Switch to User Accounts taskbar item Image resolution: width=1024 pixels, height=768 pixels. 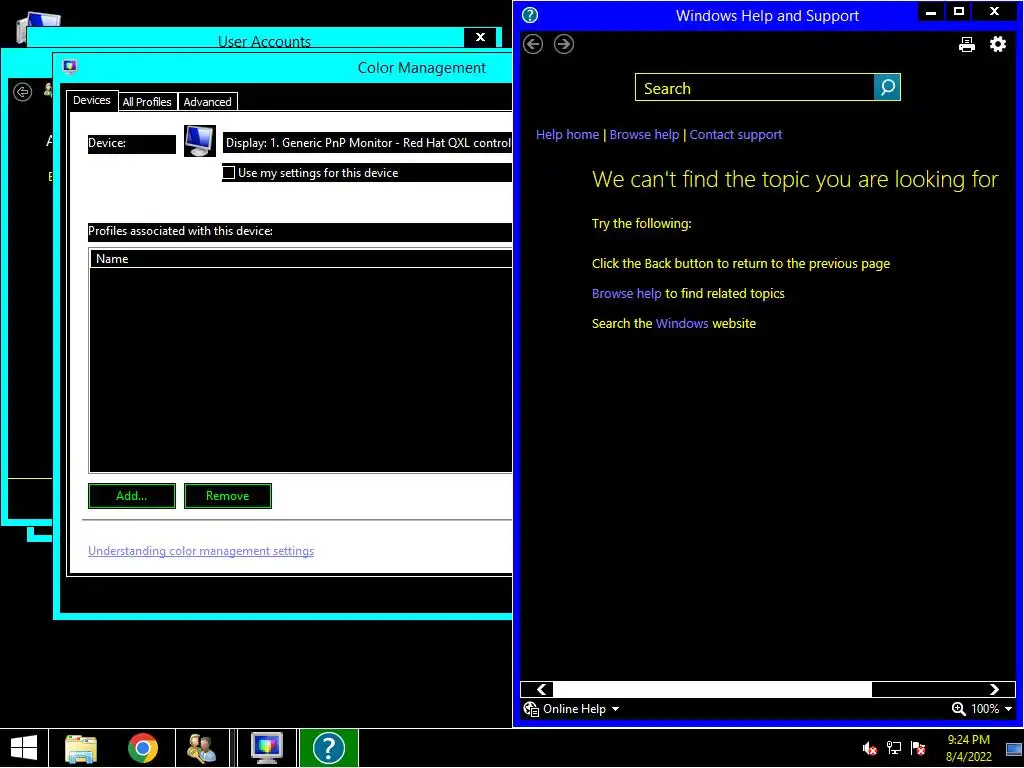tap(201, 748)
